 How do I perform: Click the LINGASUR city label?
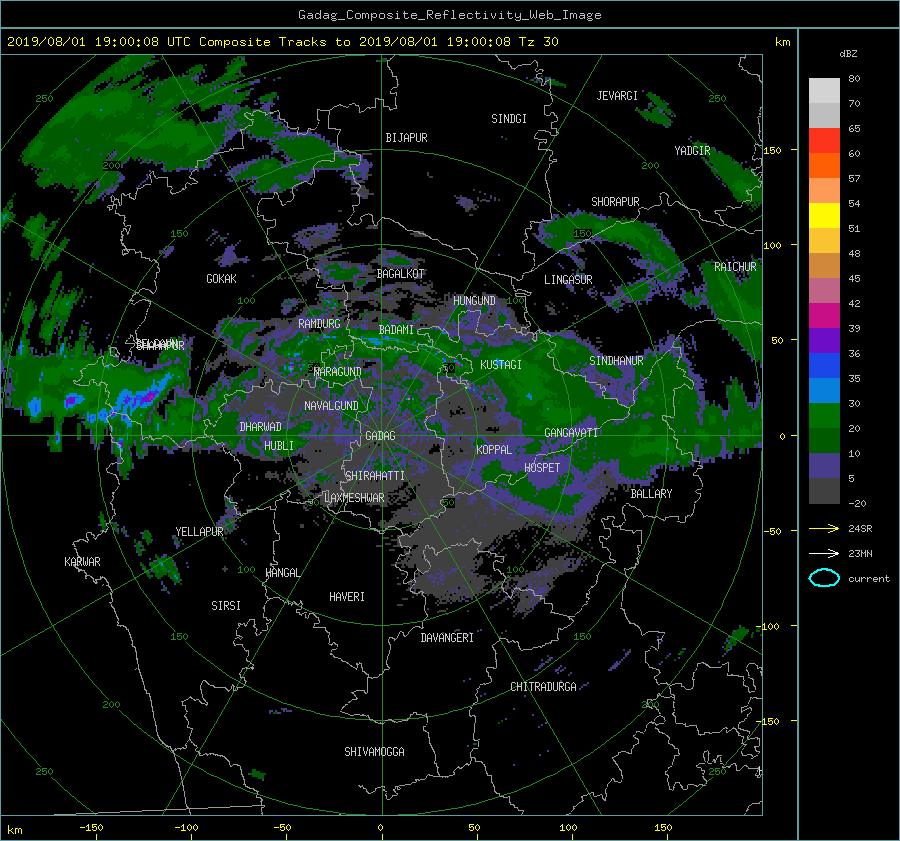(x=568, y=280)
